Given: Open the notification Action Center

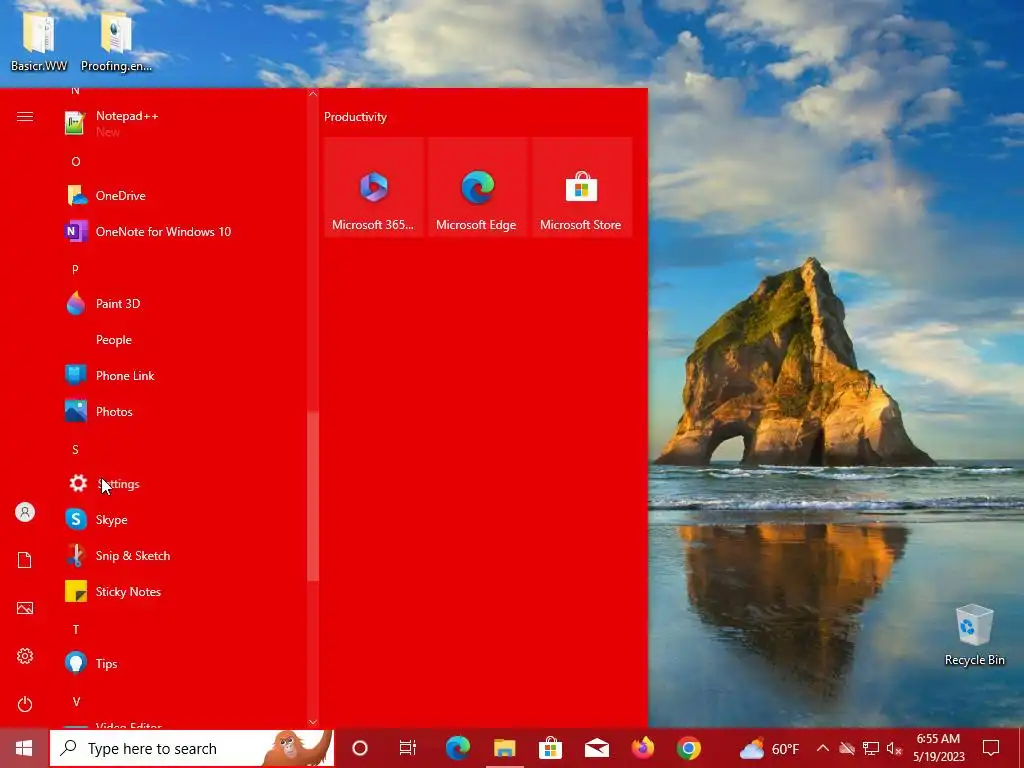Looking at the screenshot, I should (991, 748).
